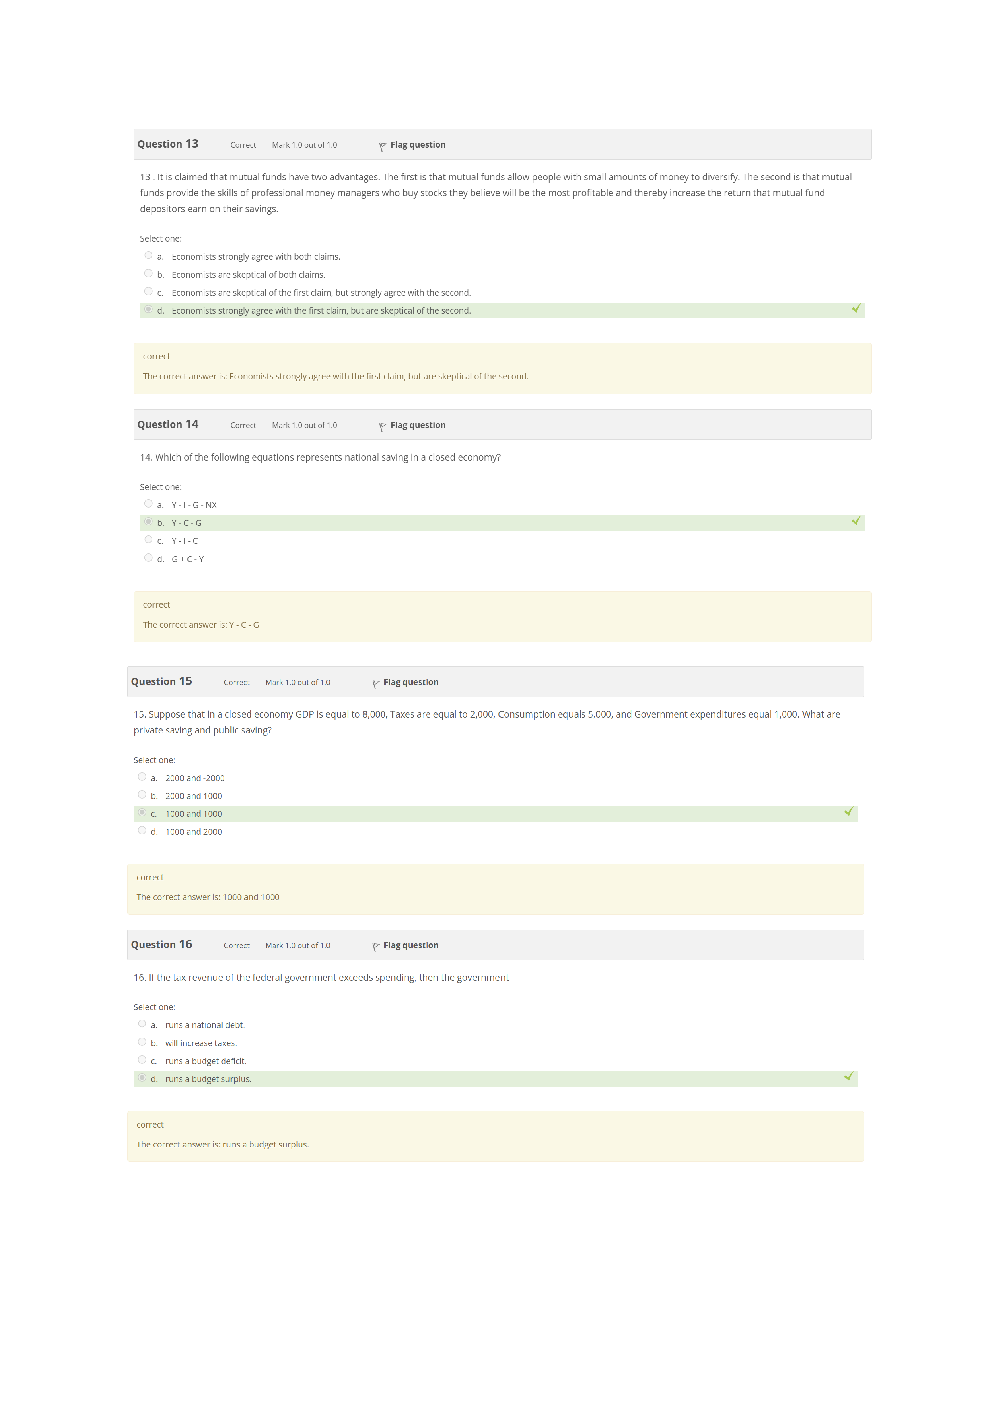
Task: Click the Question 13 heading
Action: [168, 144]
